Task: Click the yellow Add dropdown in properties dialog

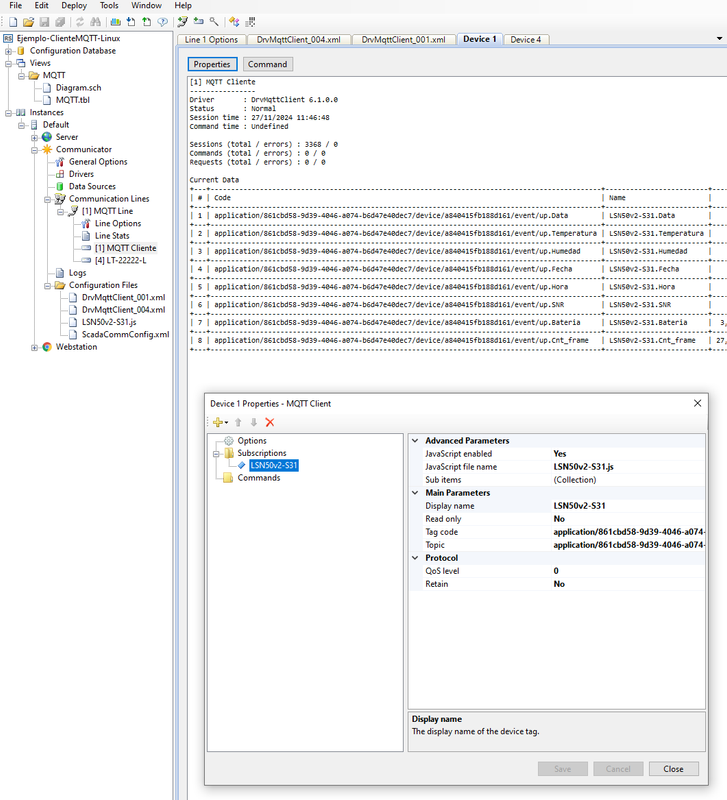Action: [x=220, y=422]
